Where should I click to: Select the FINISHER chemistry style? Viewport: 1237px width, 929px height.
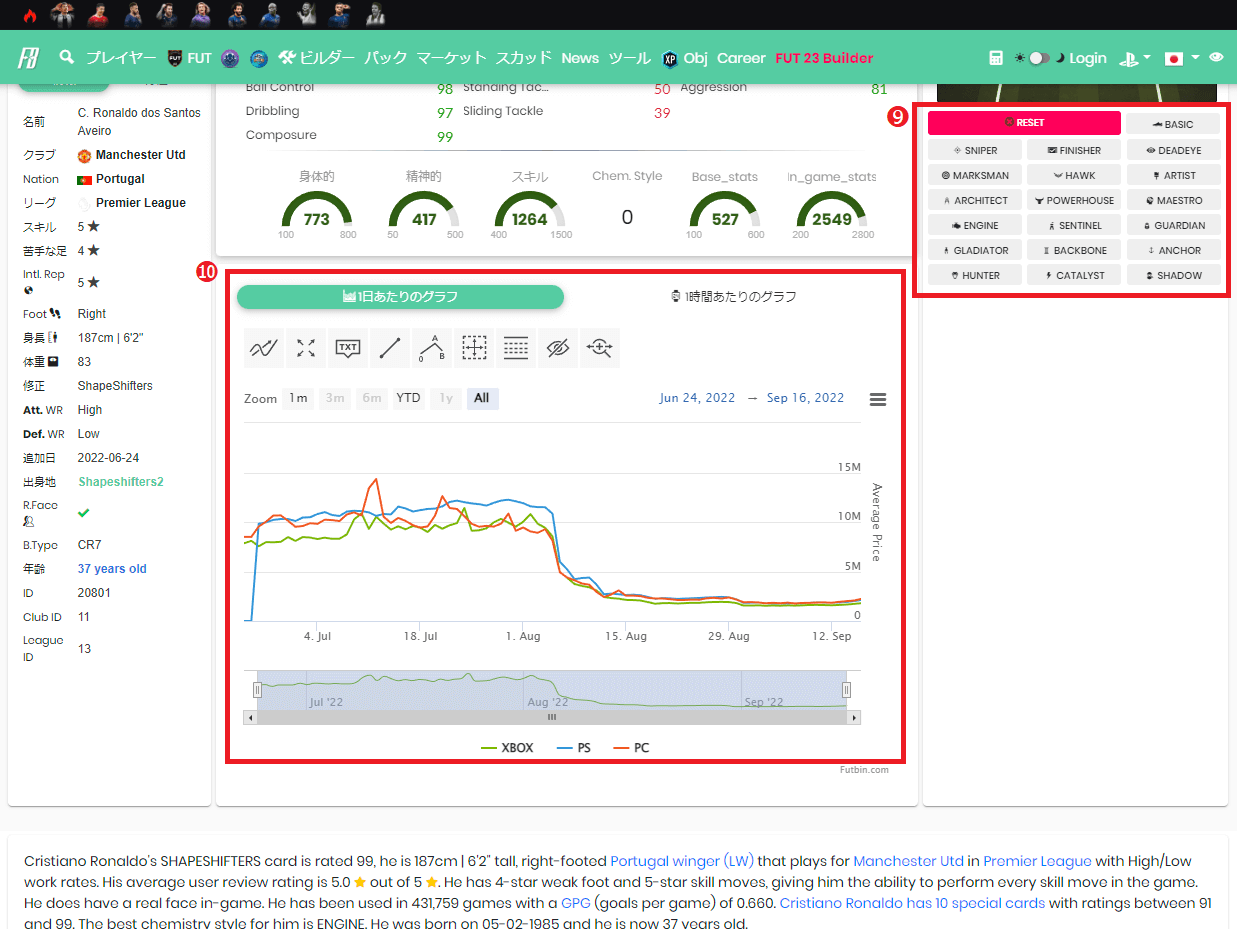pos(1074,150)
